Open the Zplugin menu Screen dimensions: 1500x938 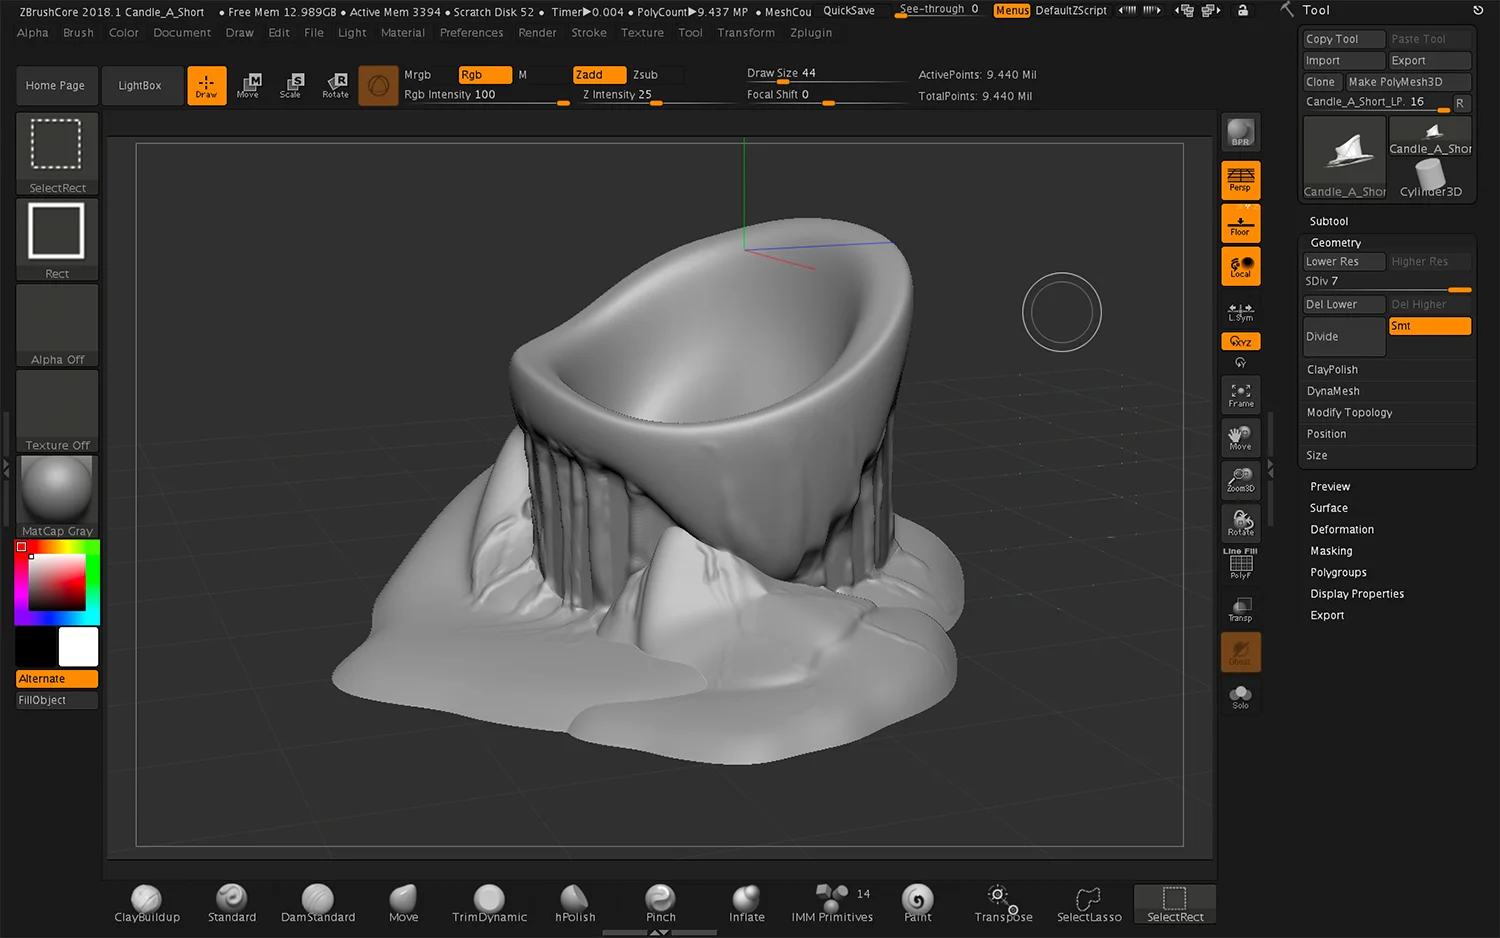click(811, 33)
